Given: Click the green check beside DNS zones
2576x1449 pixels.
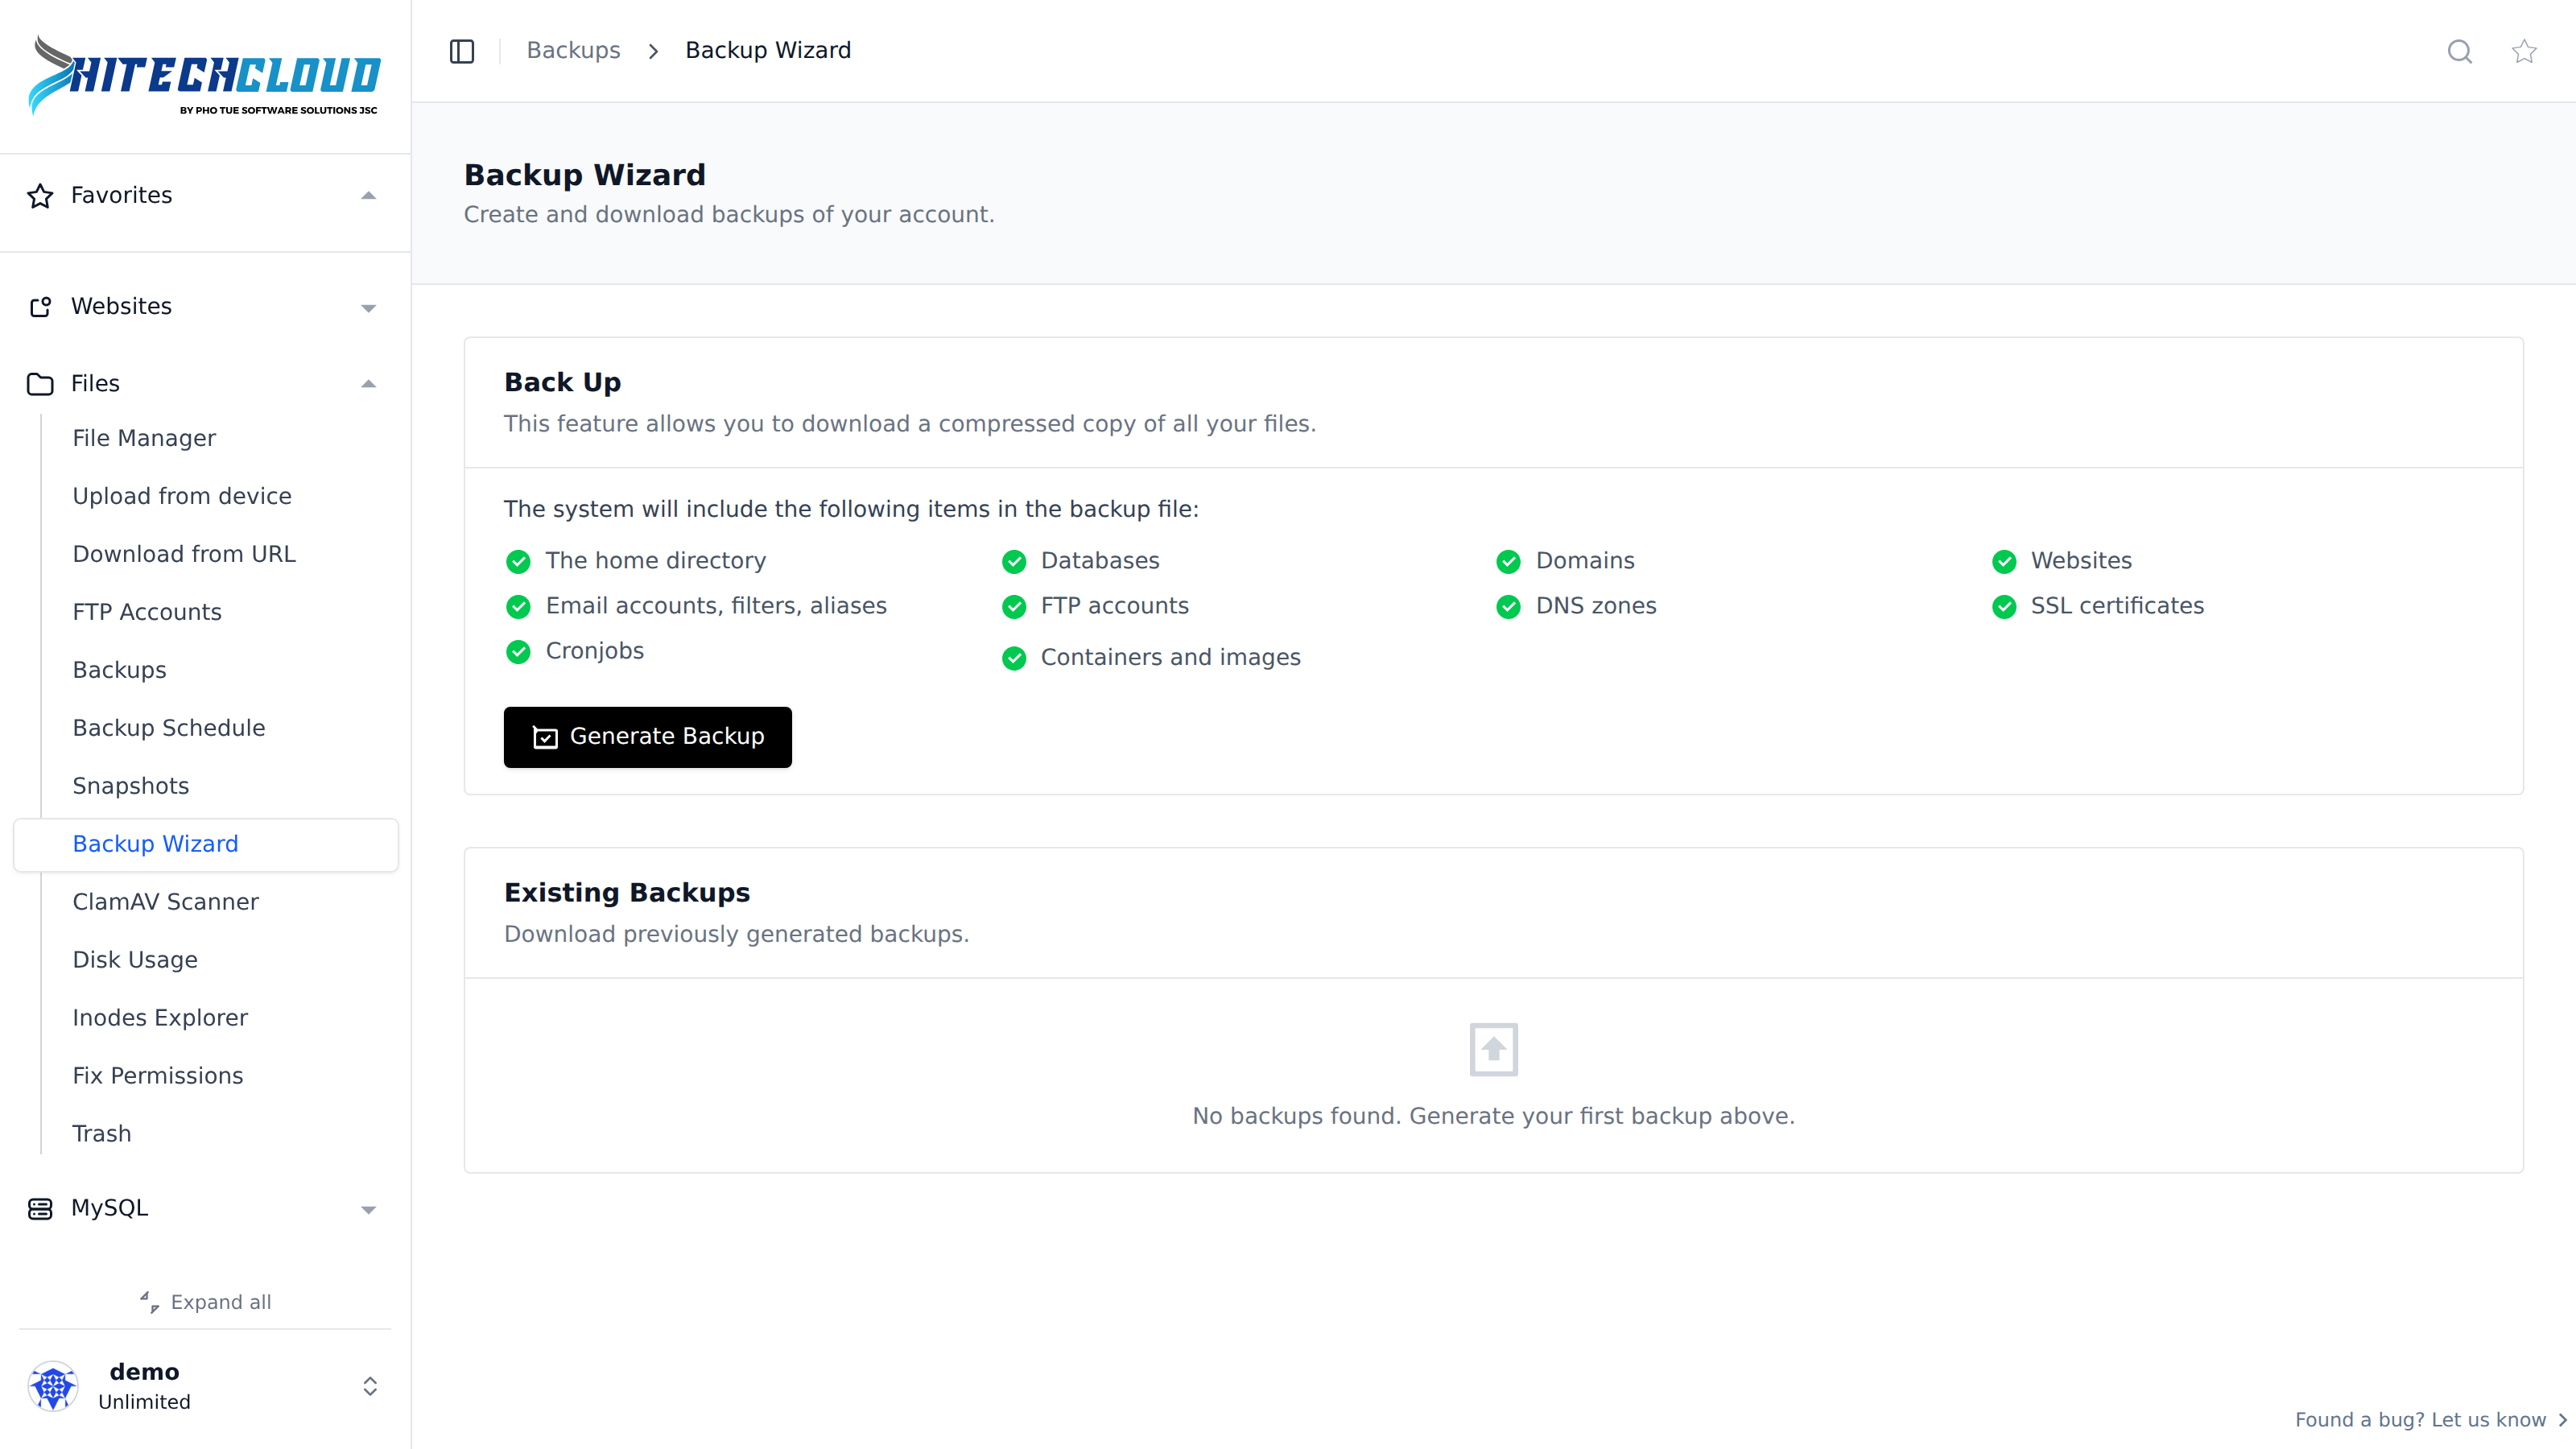Looking at the screenshot, I should tap(1508, 607).
